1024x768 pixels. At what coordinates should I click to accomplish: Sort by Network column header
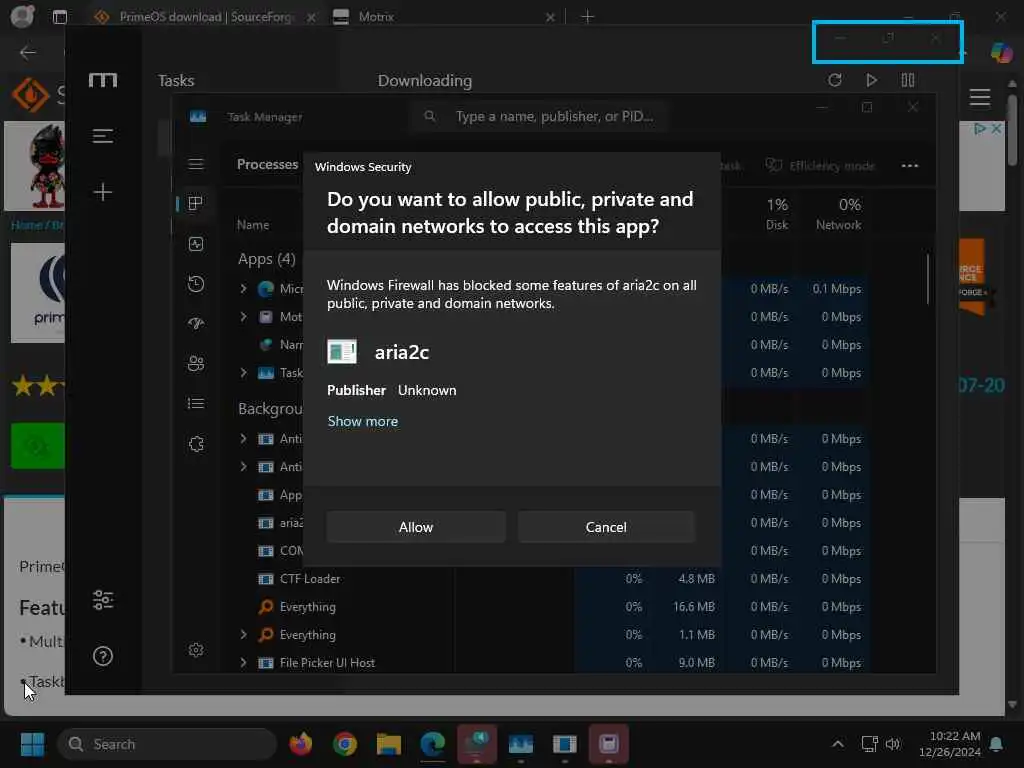(x=839, y=214)
